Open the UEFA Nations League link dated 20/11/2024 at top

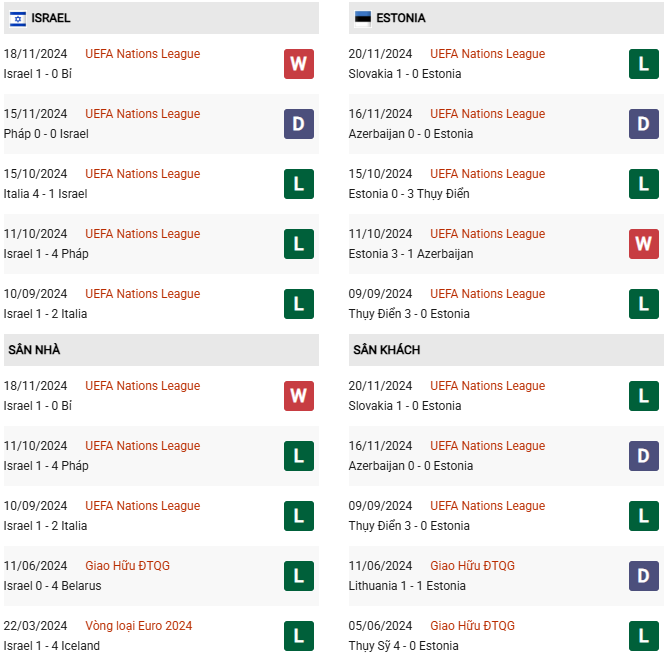(487, 54)
